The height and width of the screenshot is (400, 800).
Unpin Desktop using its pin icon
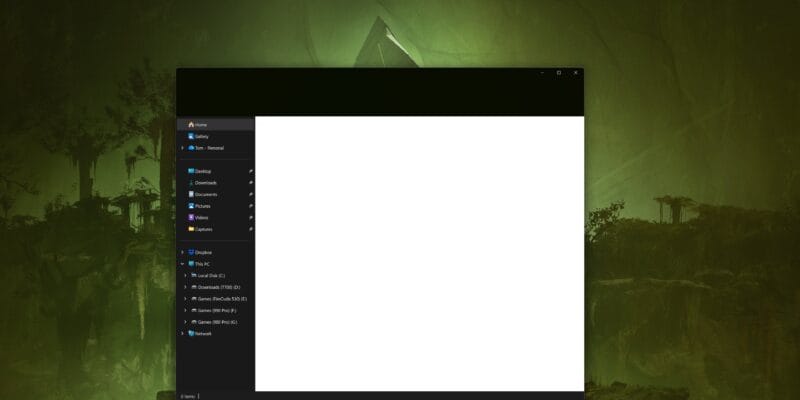[251, 171]
